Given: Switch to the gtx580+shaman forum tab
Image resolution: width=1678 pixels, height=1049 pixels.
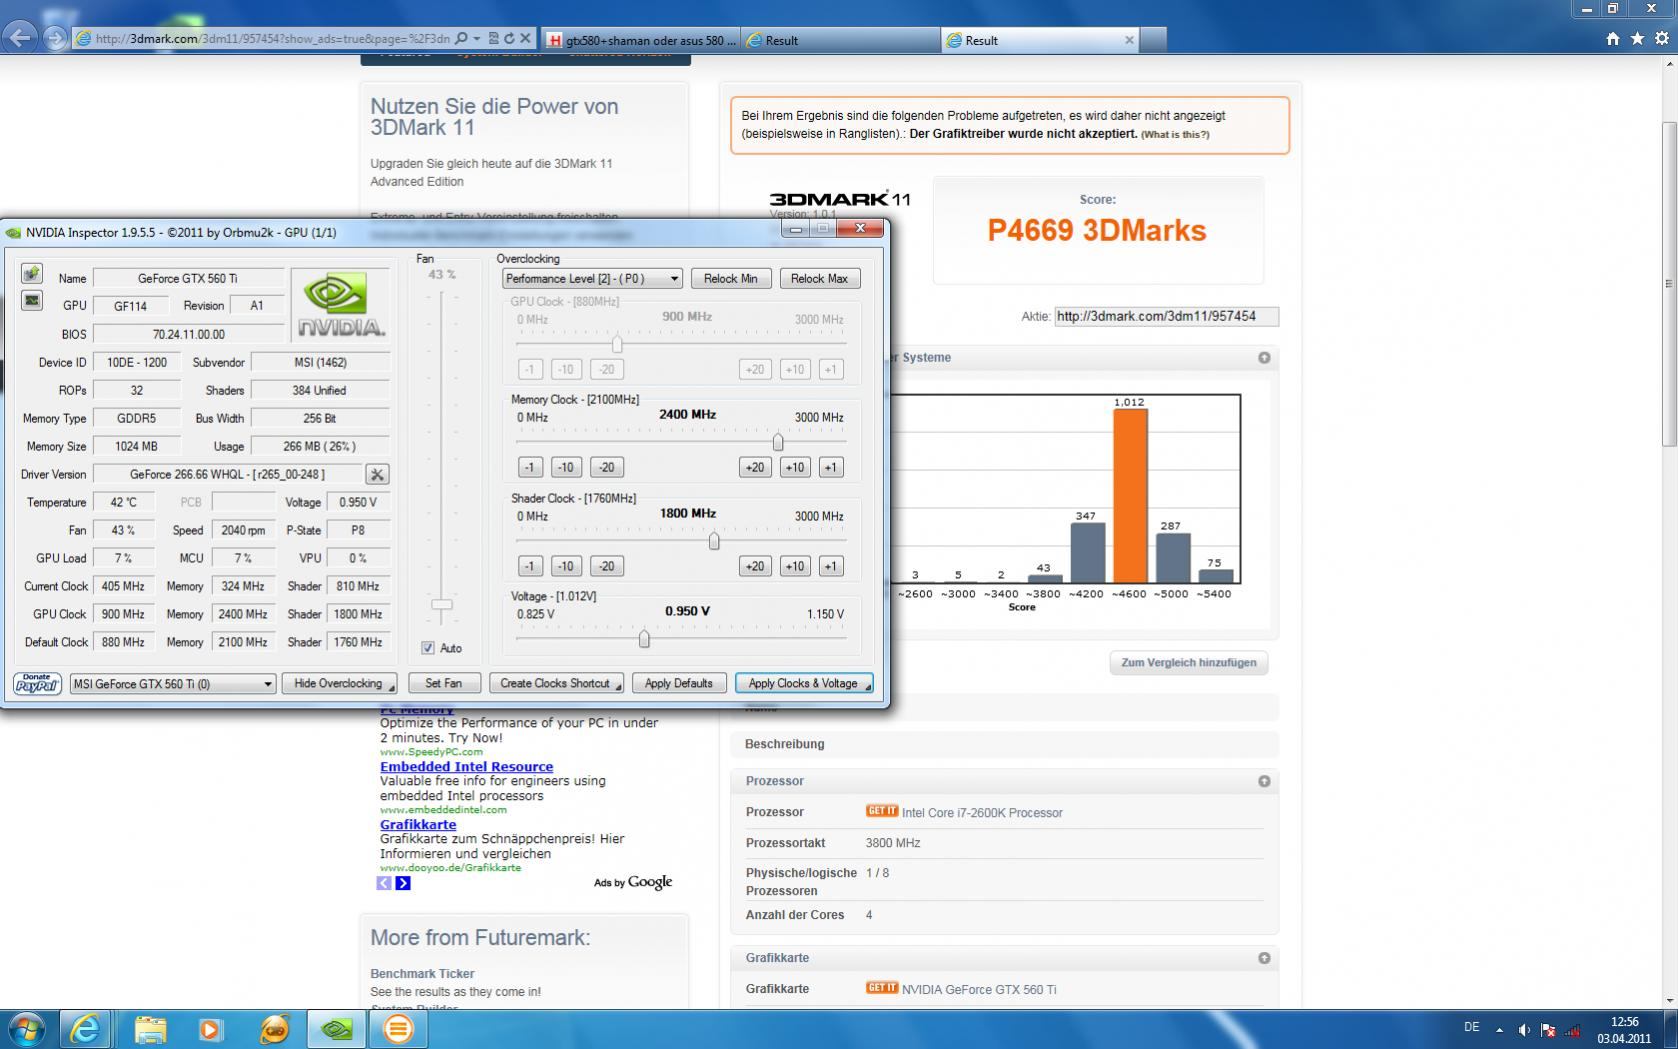Looking at the screenshot, I should [x=642, y=40].
